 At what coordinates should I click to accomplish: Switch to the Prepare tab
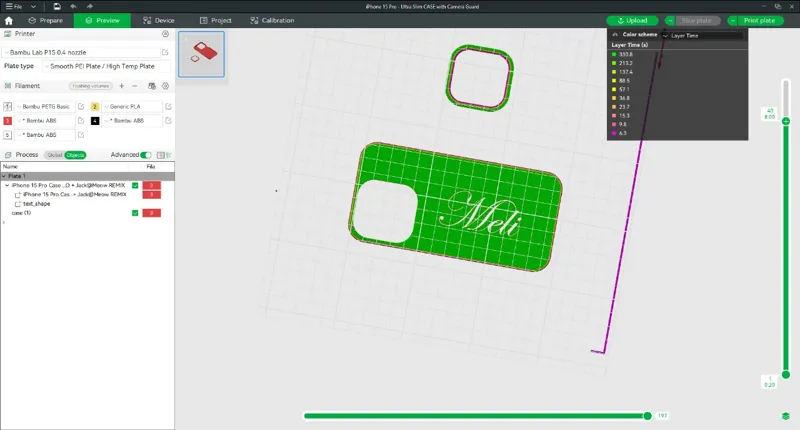46,21
